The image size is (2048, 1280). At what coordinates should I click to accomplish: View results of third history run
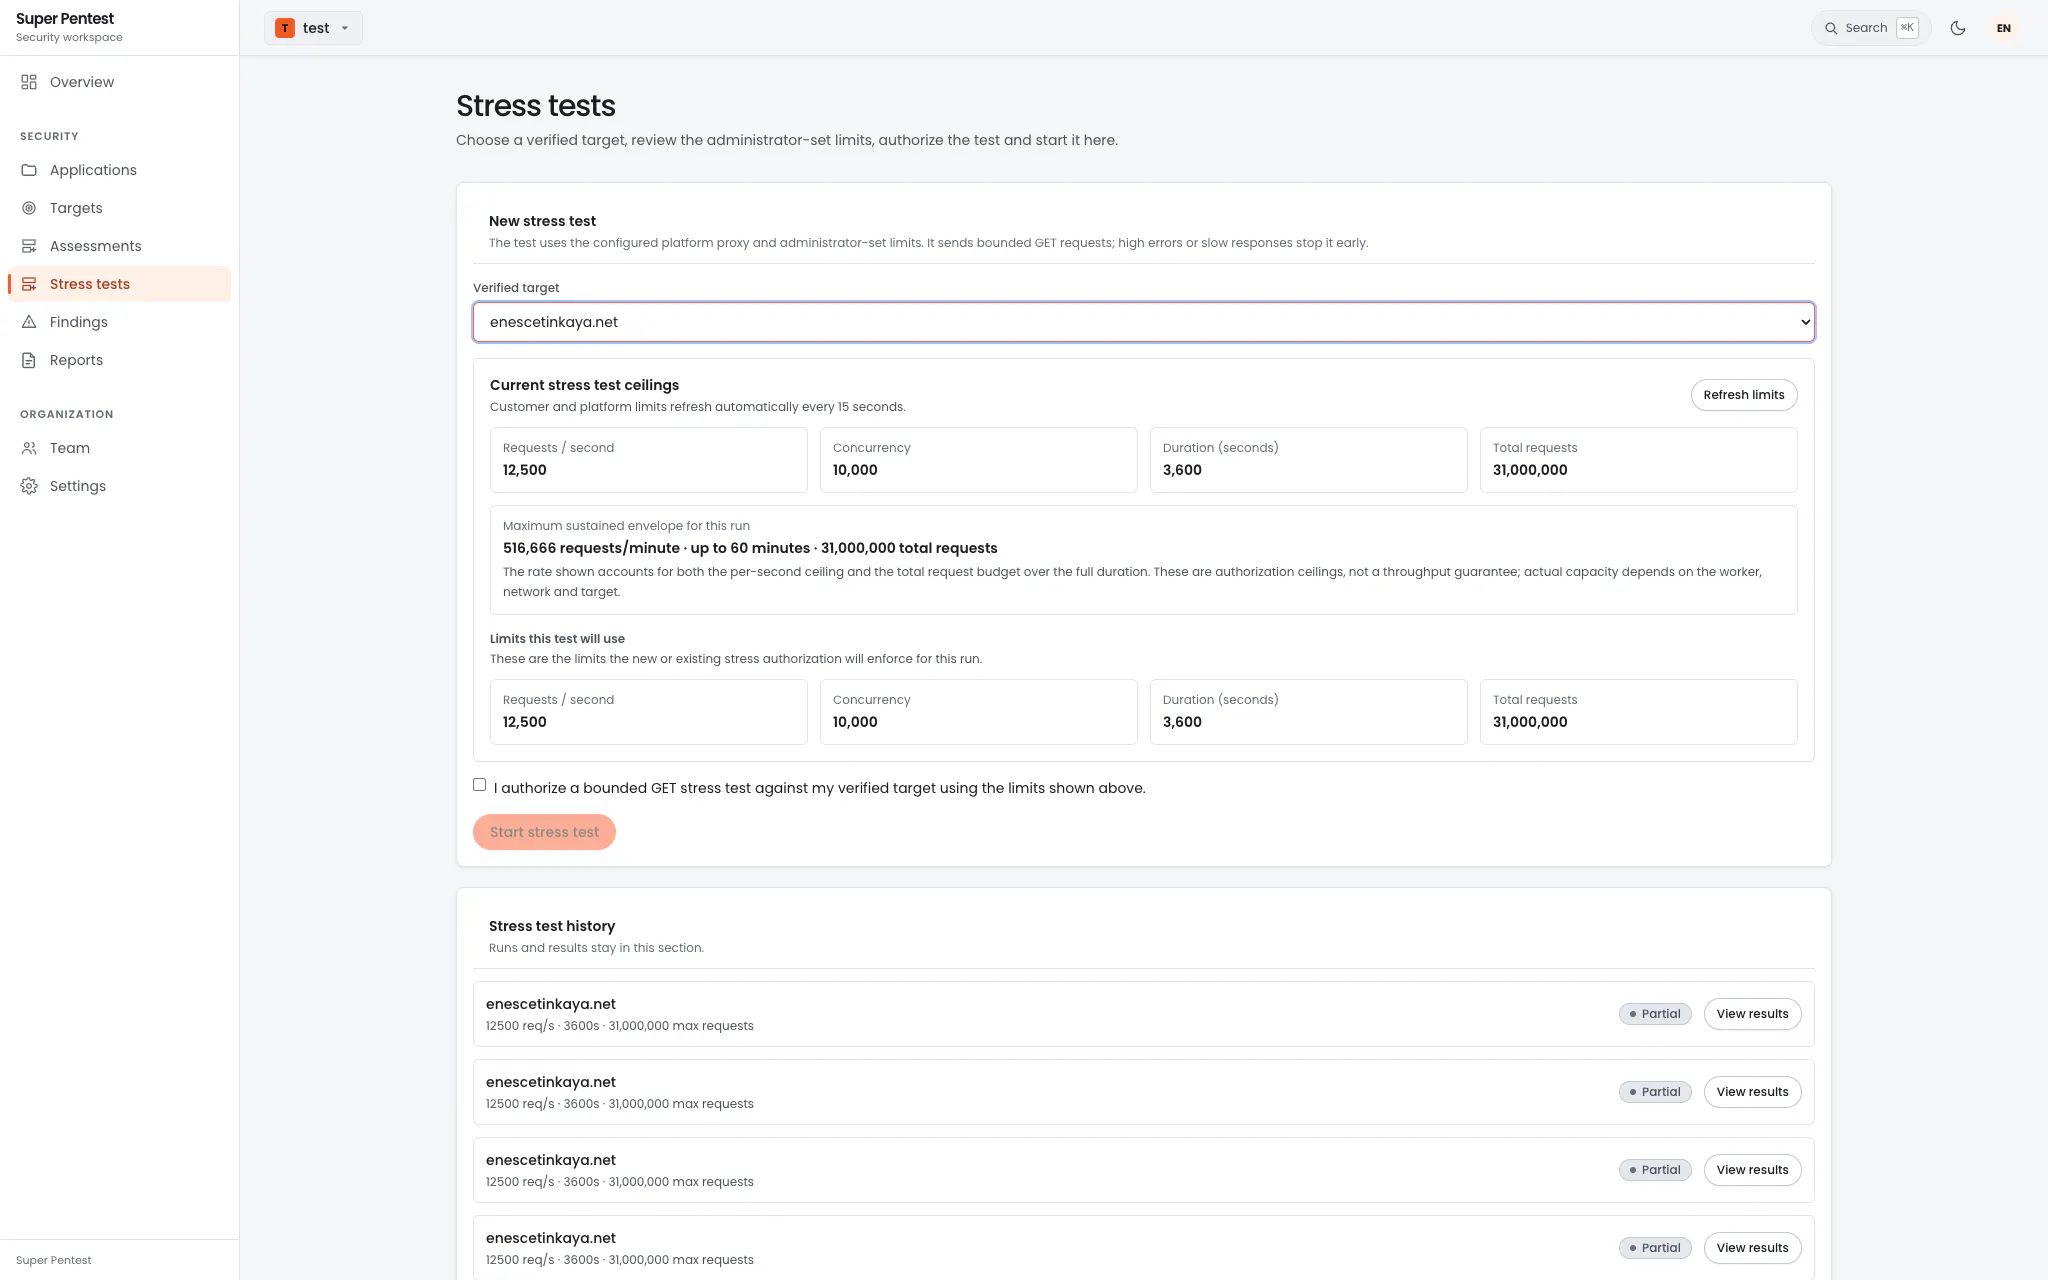pos(1752,1170)
